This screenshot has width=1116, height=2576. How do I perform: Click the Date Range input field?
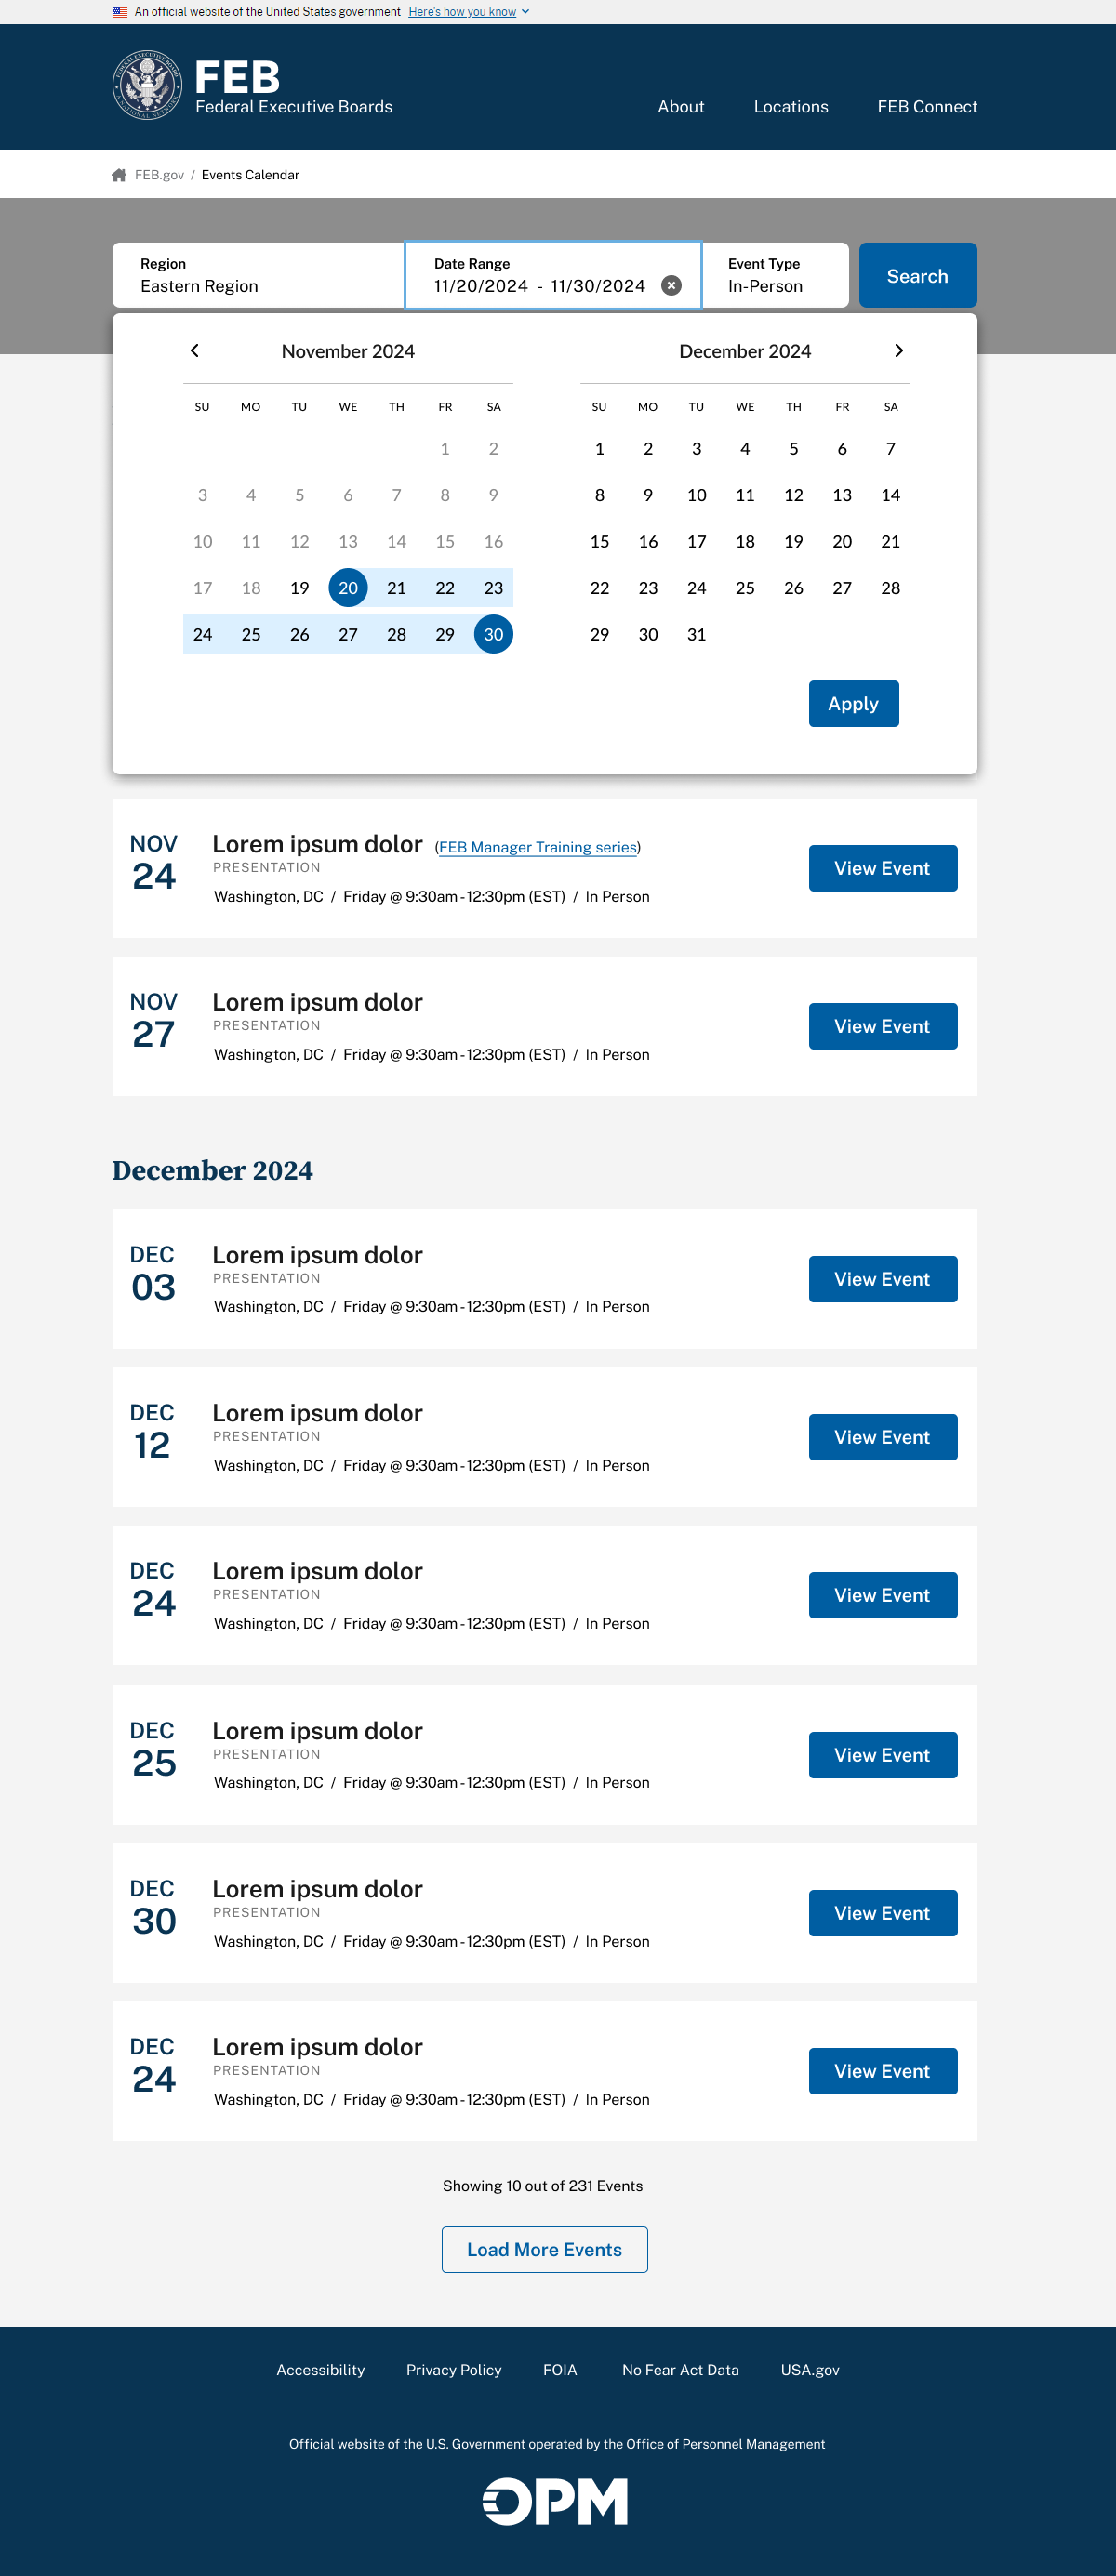(x=553, y=276)
